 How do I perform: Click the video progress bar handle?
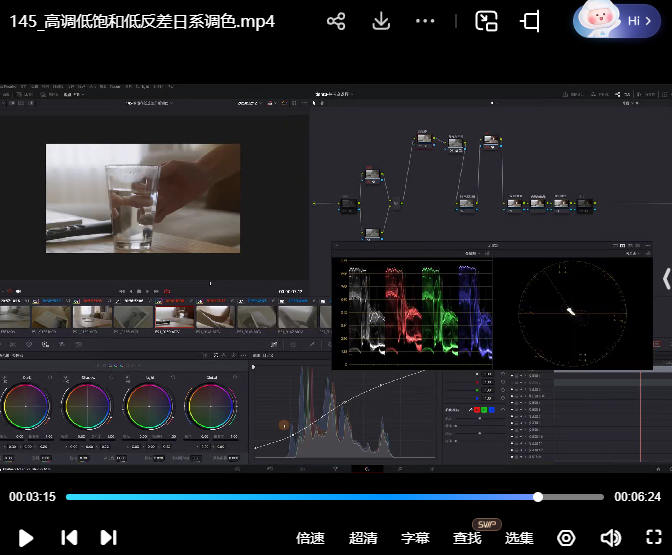point(538,497)
